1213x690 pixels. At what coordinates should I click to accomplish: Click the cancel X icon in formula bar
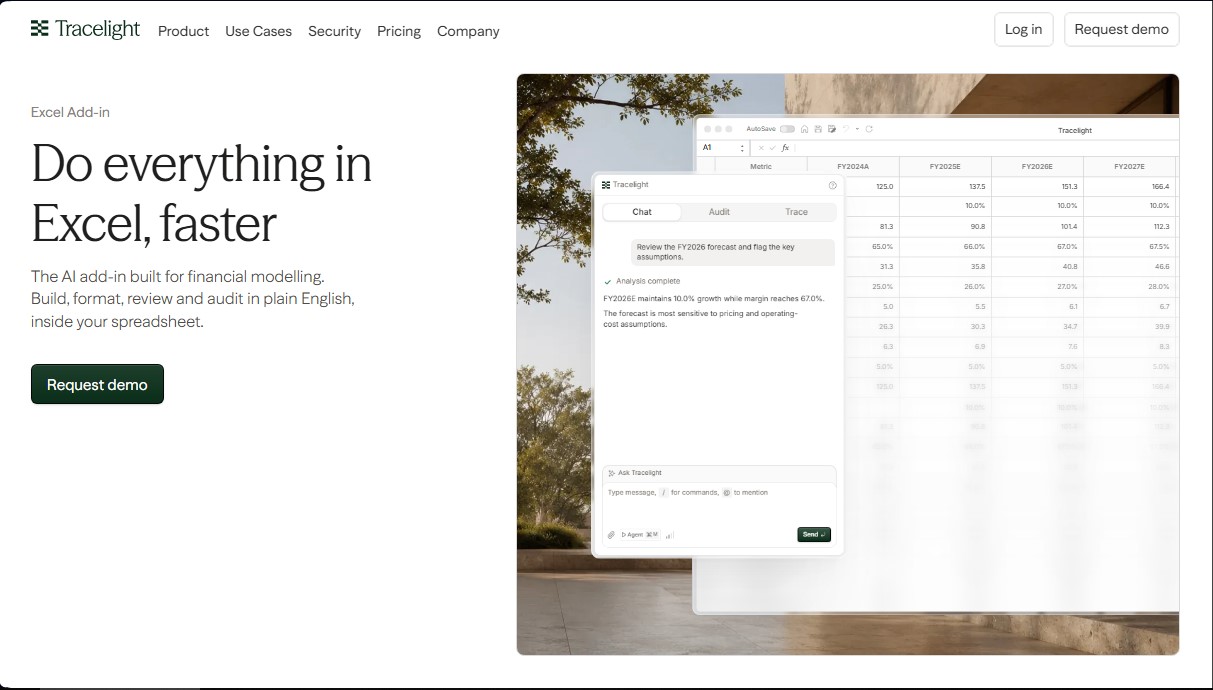coord(761,148)
